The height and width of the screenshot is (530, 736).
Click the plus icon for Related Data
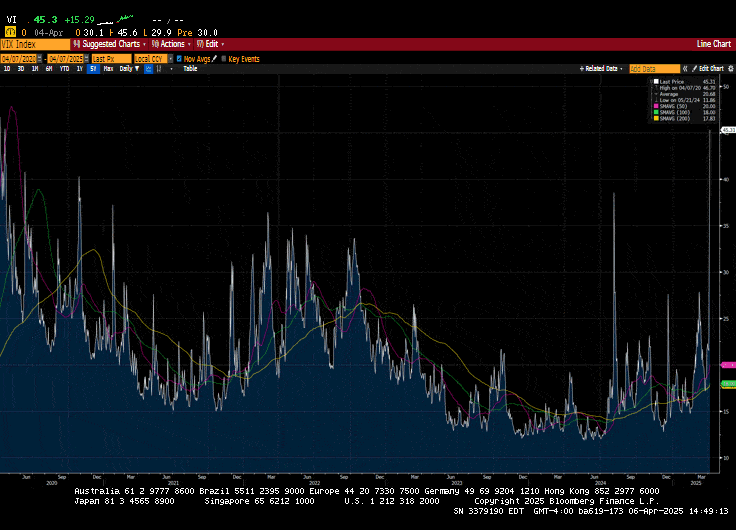tap(582, 69)
